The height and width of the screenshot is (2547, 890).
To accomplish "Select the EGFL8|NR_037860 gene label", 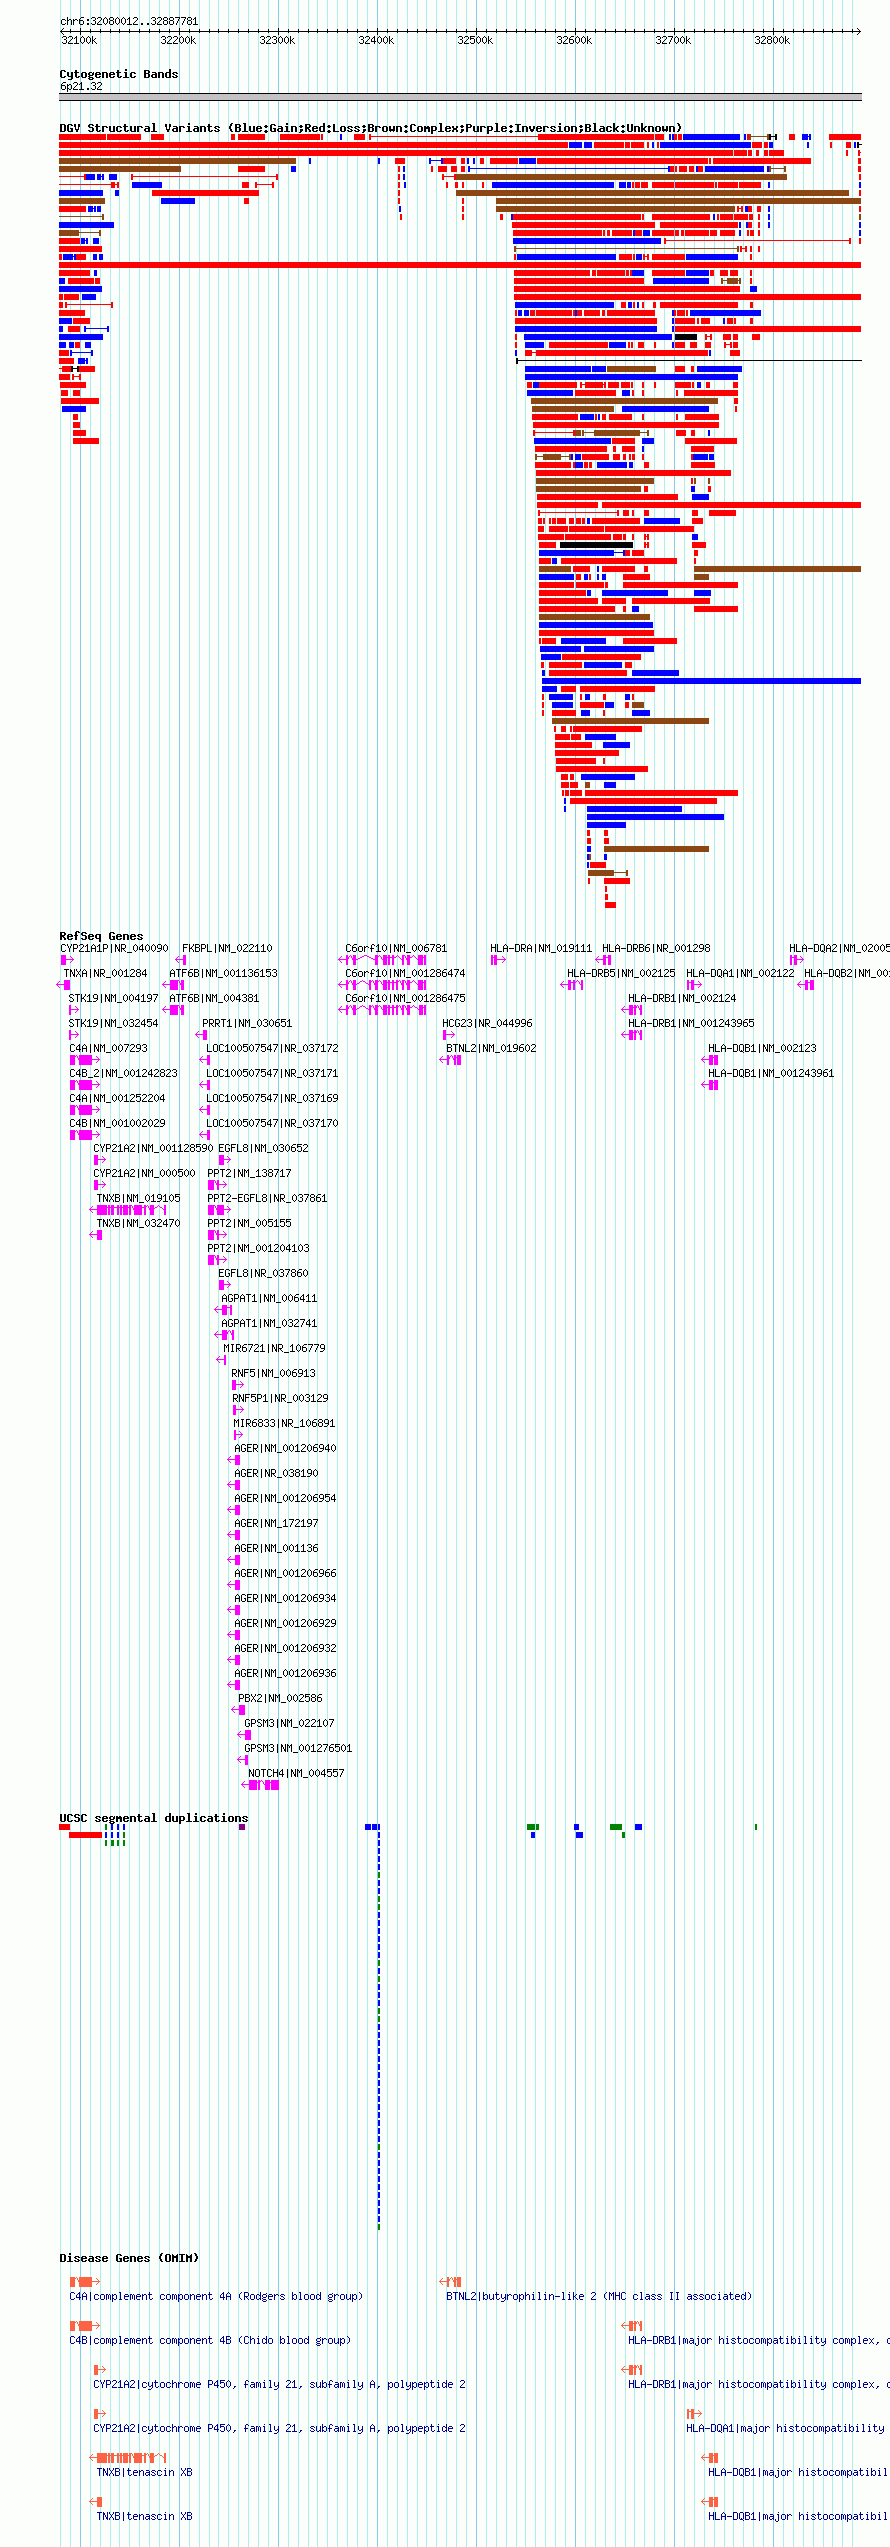I will tap(263, 1273).
